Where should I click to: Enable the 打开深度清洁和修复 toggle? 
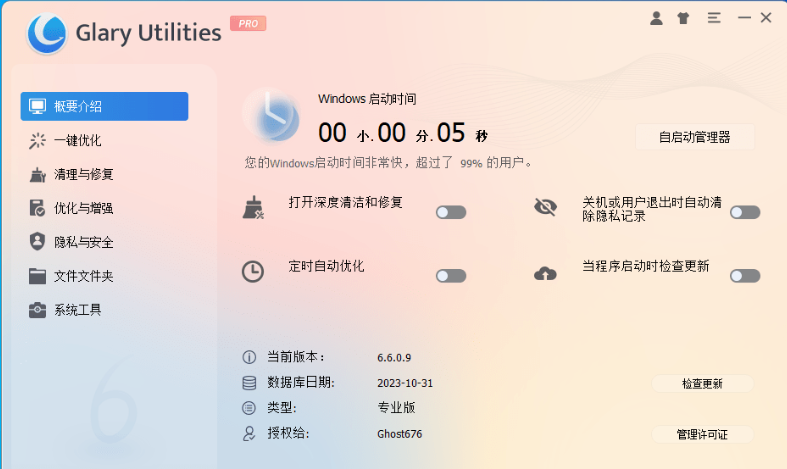(451, 212)
